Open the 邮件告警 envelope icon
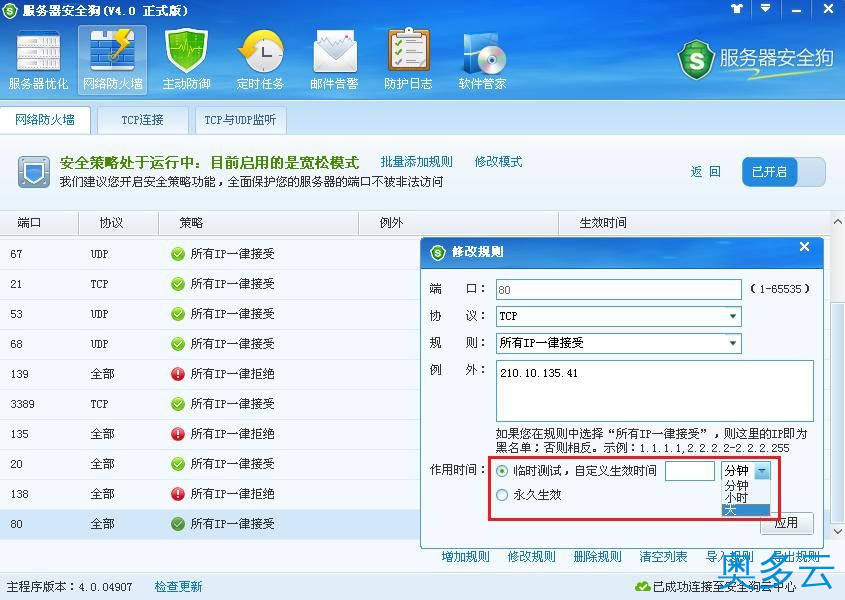This screenshot has height=600, width=845. (334, 60)
